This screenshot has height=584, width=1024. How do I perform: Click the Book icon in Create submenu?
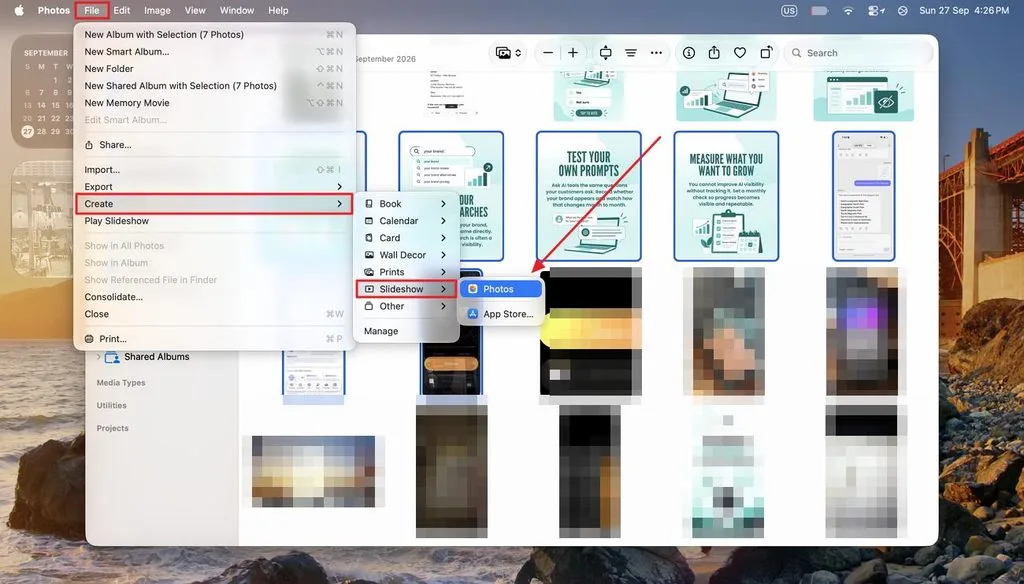click(x=369, y=204)
